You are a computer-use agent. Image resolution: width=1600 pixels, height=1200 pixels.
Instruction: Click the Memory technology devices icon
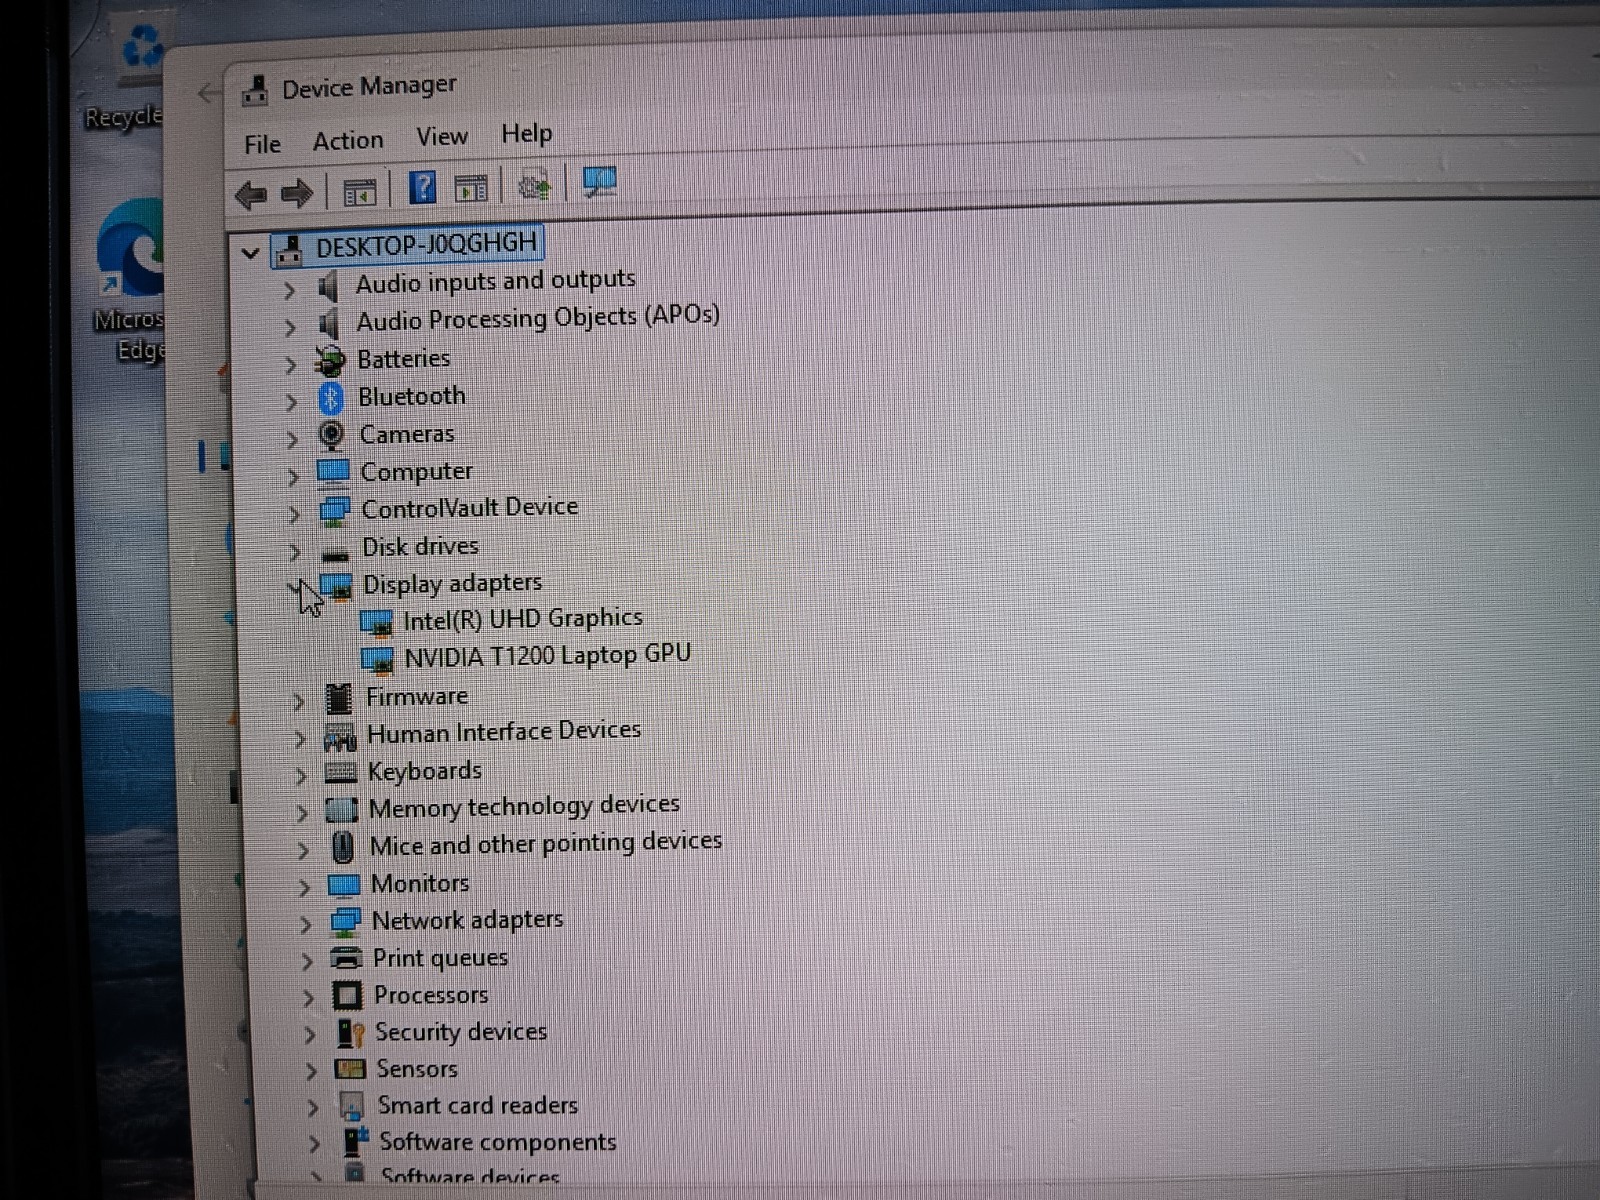tap(342, 810)
